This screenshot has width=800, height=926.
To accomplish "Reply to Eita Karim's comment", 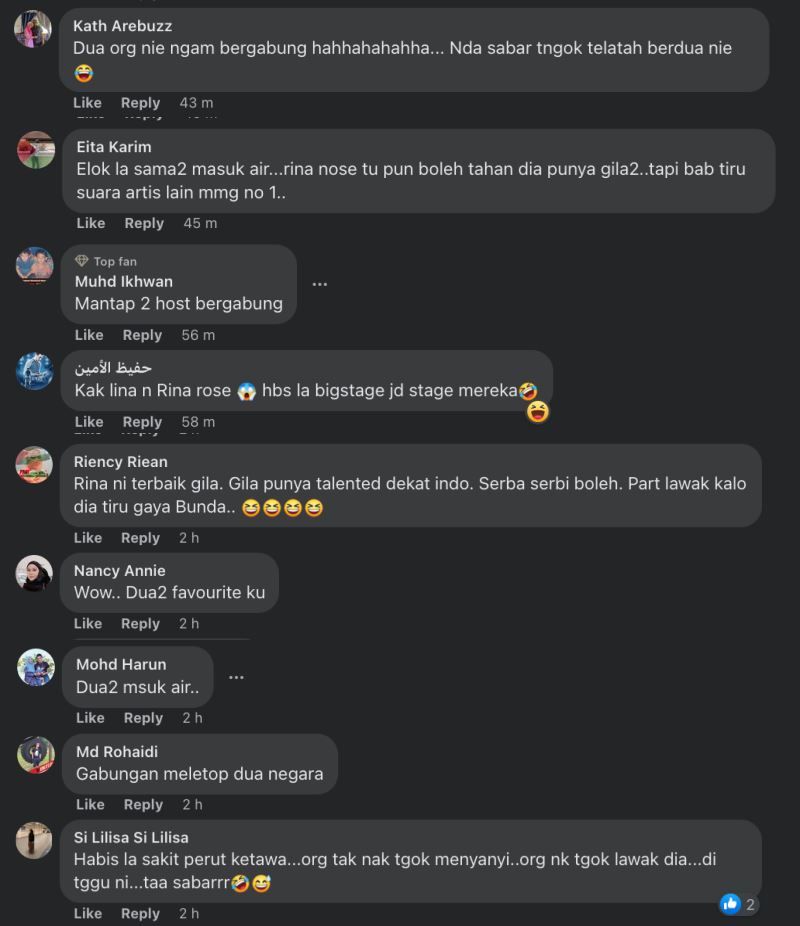I will 144,223.
